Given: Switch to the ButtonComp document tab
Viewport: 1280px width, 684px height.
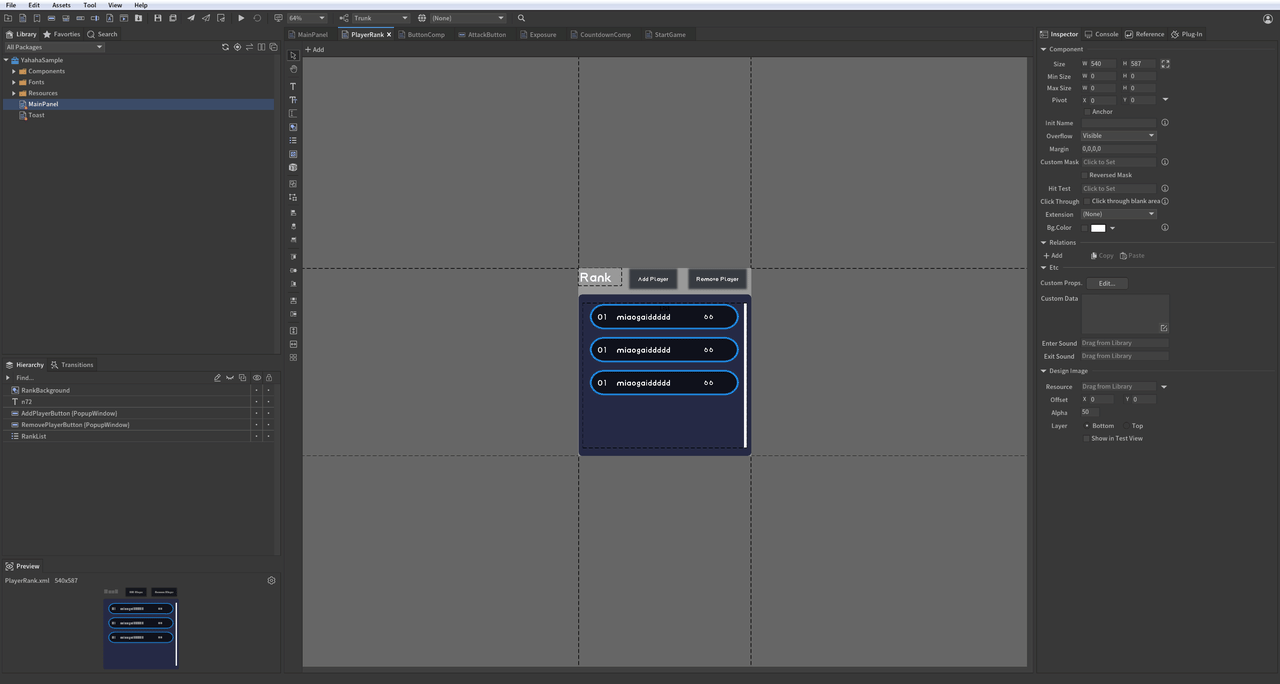Looking at the screenshot, I should click(425, 35).
